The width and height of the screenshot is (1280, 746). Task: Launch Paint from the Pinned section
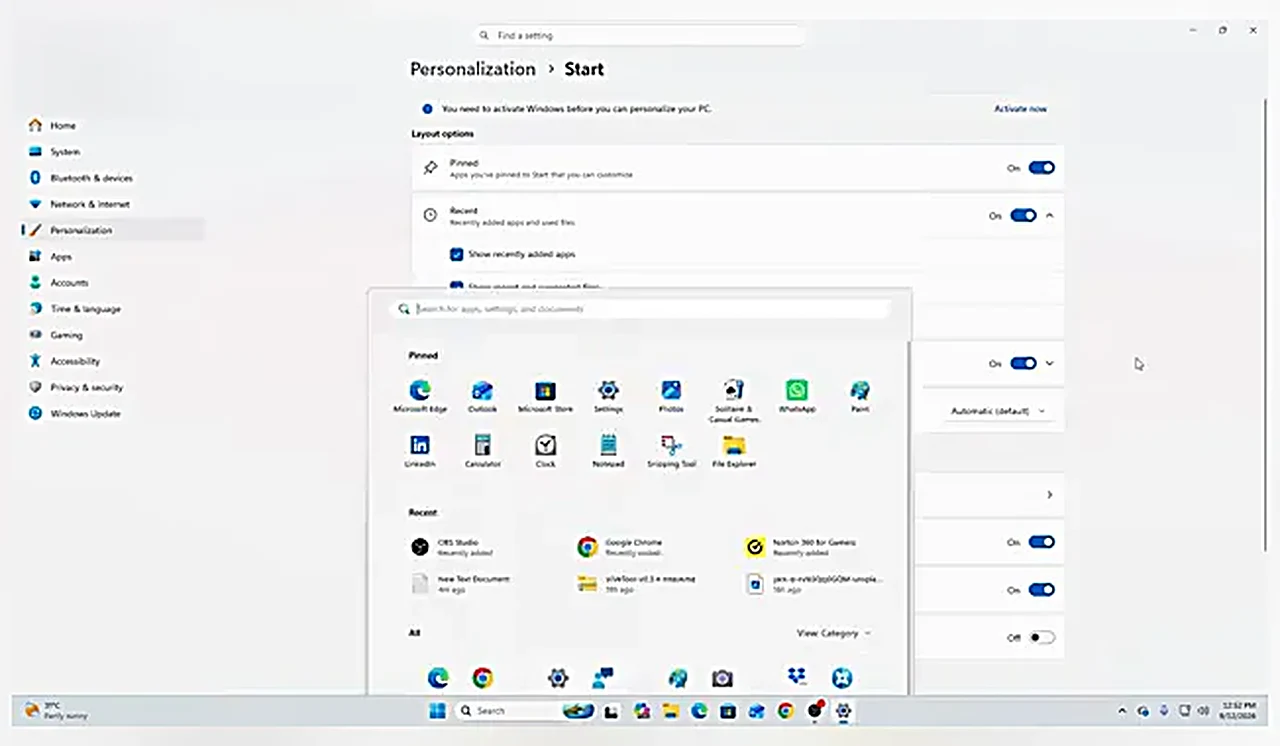tap(859, 395)
